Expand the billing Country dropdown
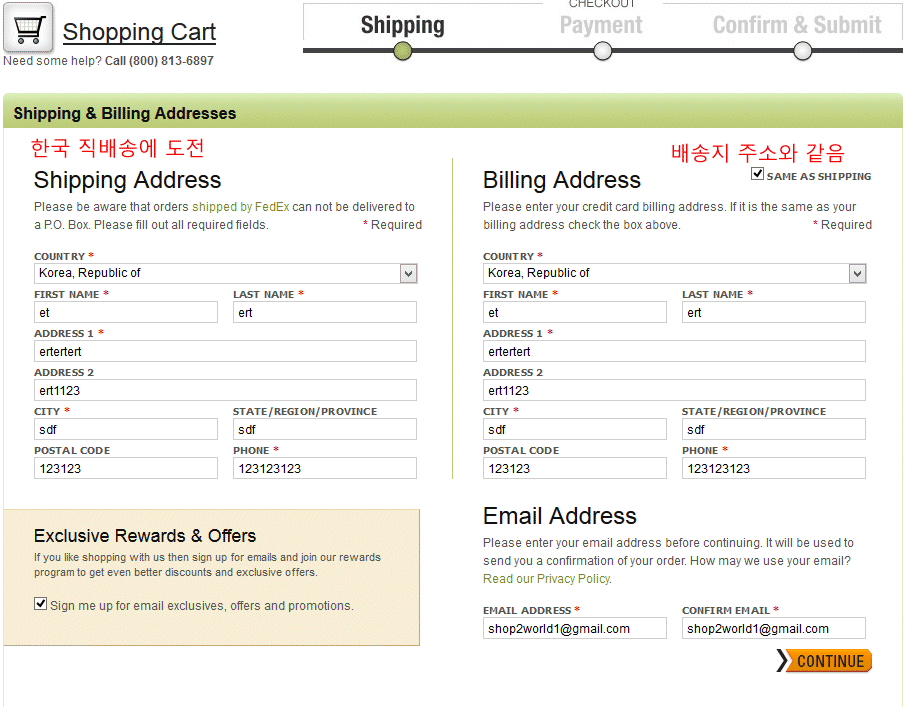The width and height of the screenshot is (911, 707). click(857, 273)
